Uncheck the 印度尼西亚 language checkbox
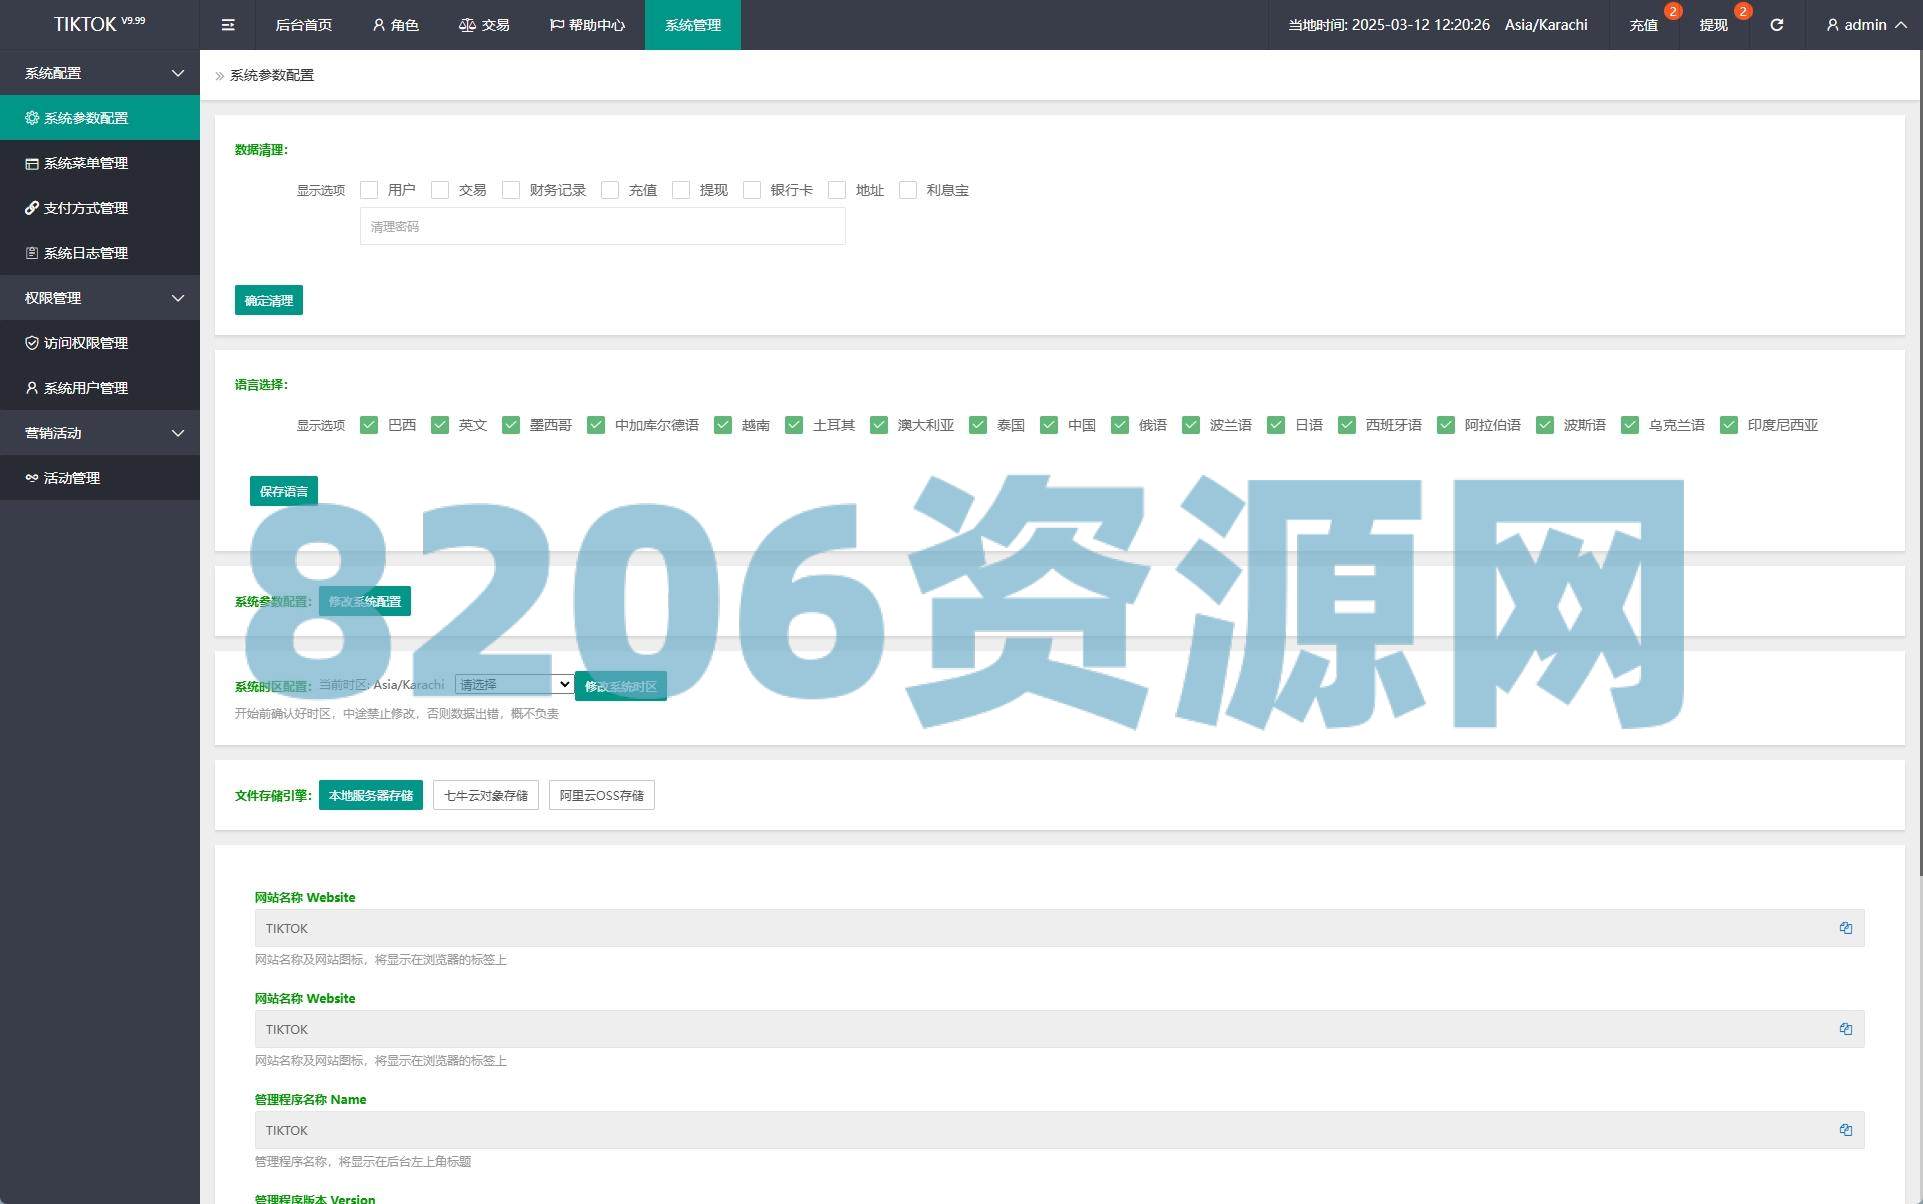 pos(1729,425)
